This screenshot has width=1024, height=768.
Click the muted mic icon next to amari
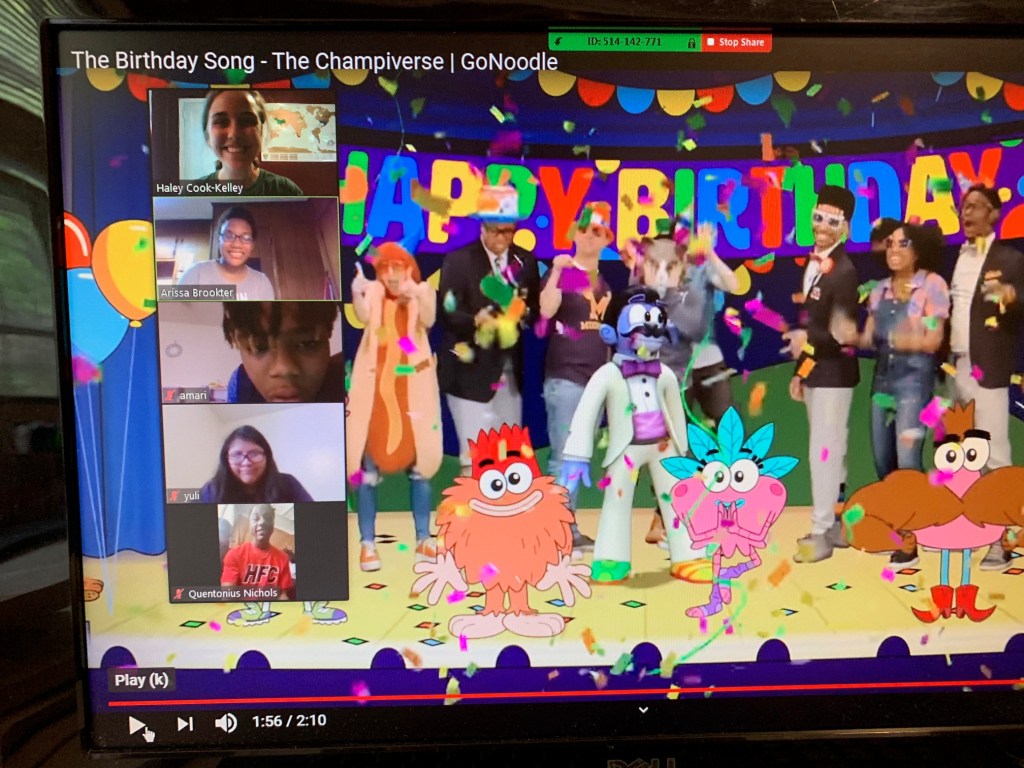[x=172, y=397]
